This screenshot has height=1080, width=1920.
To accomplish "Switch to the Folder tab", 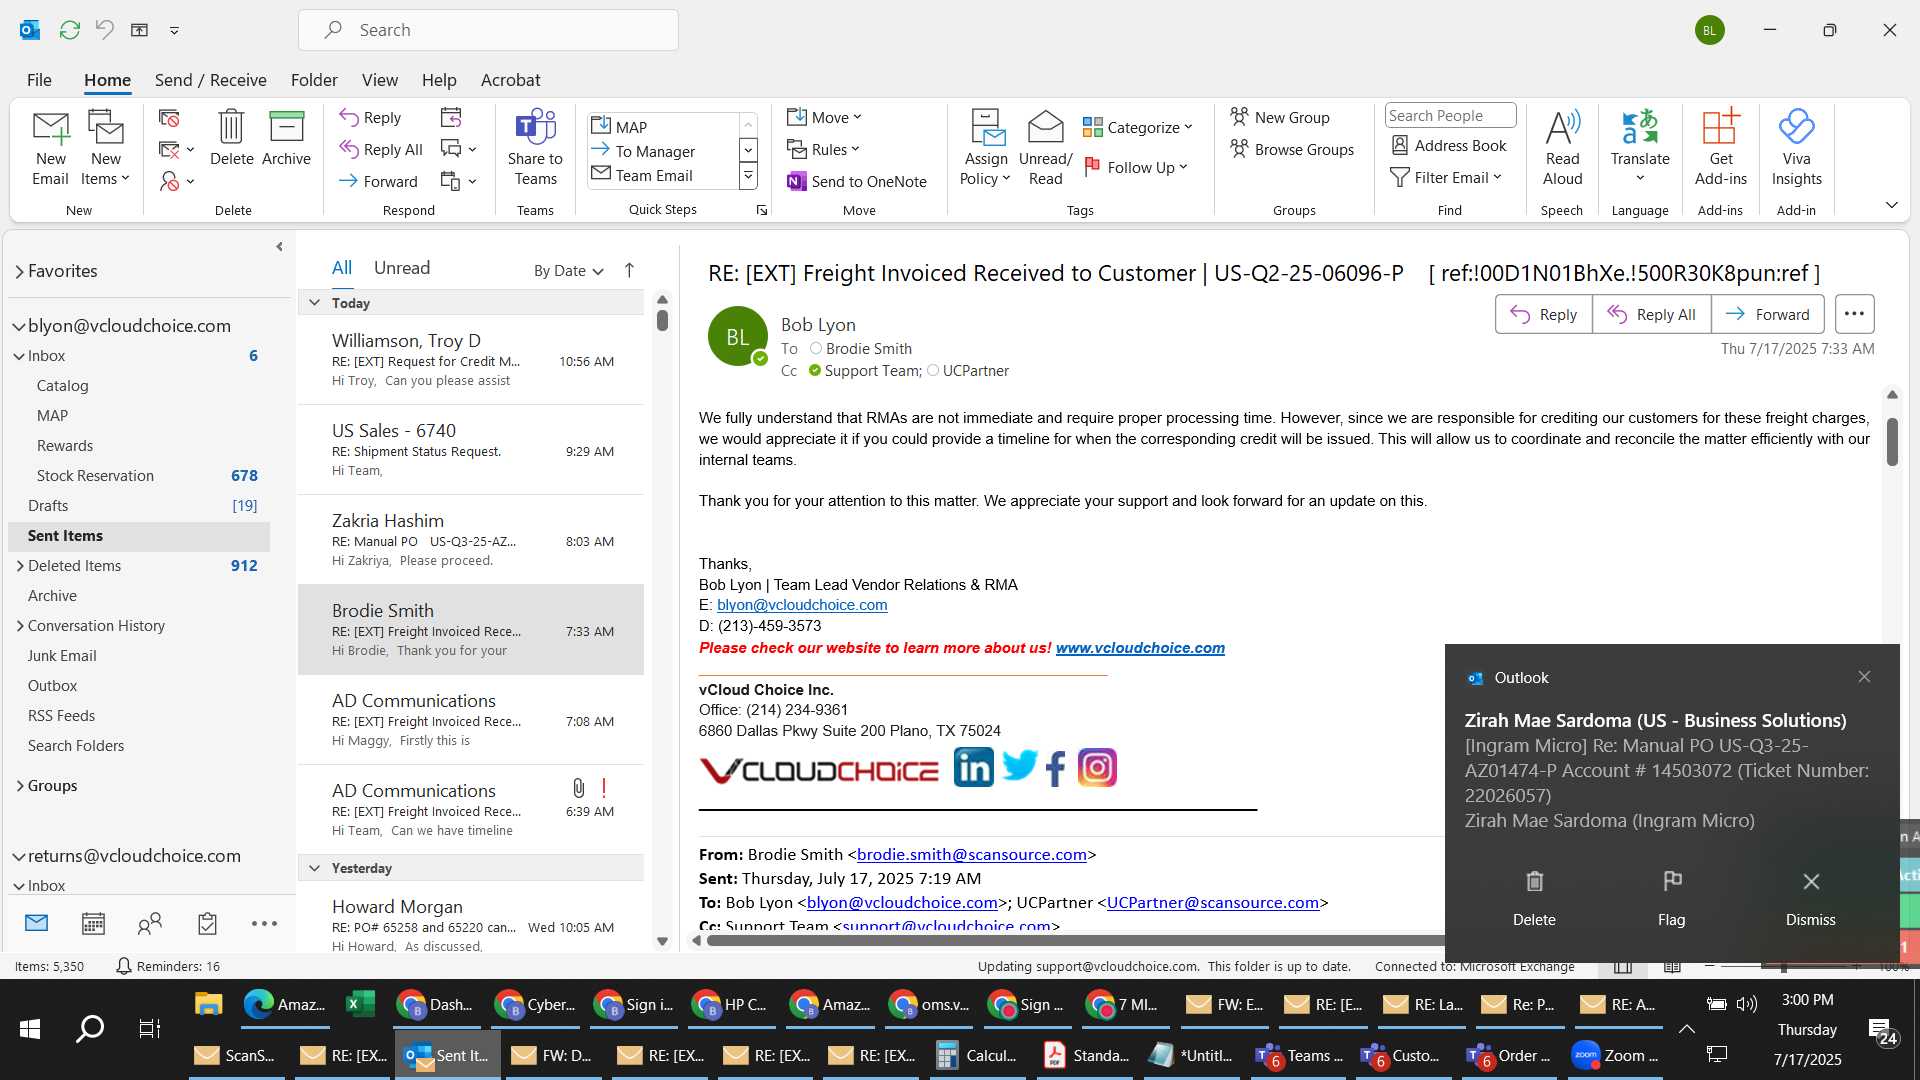I will pos(314,80).
